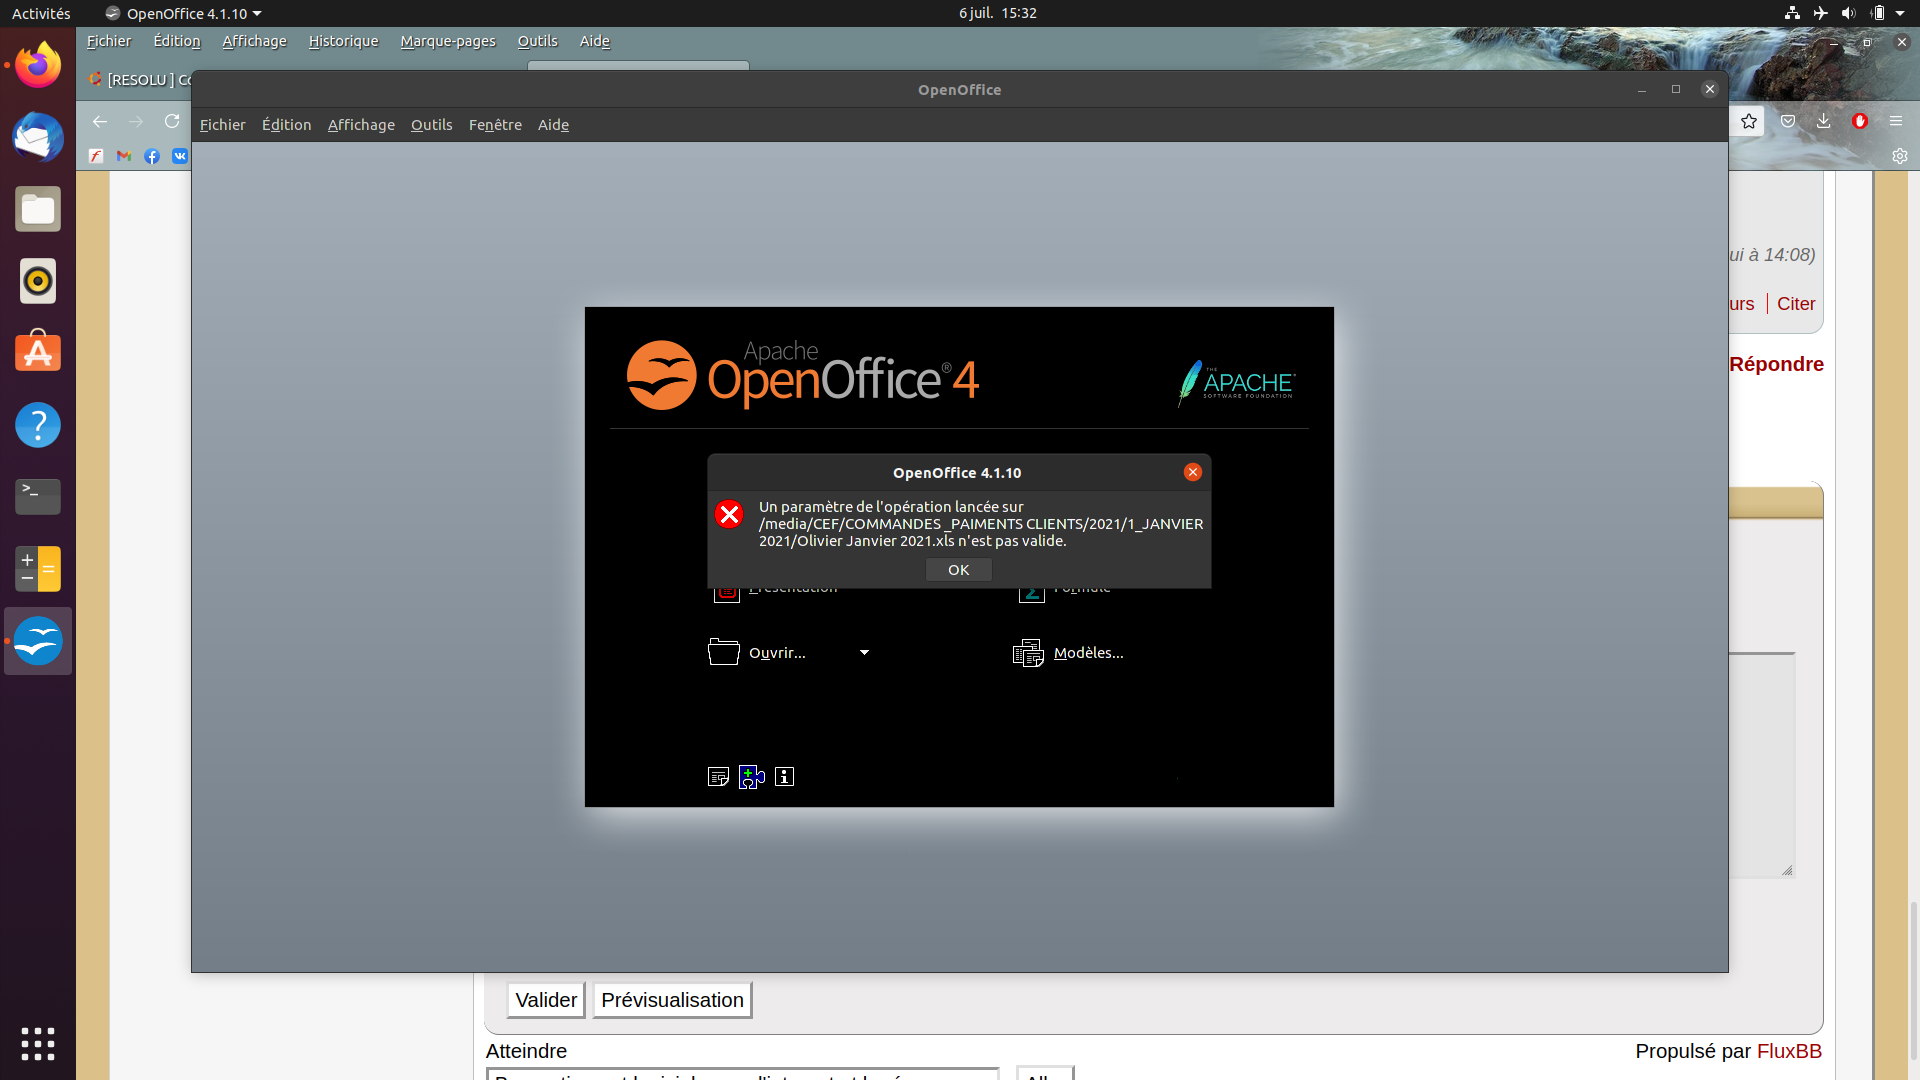1920x1080 pixels.
Task: Click the Valider button
Action: [545, 1000]
